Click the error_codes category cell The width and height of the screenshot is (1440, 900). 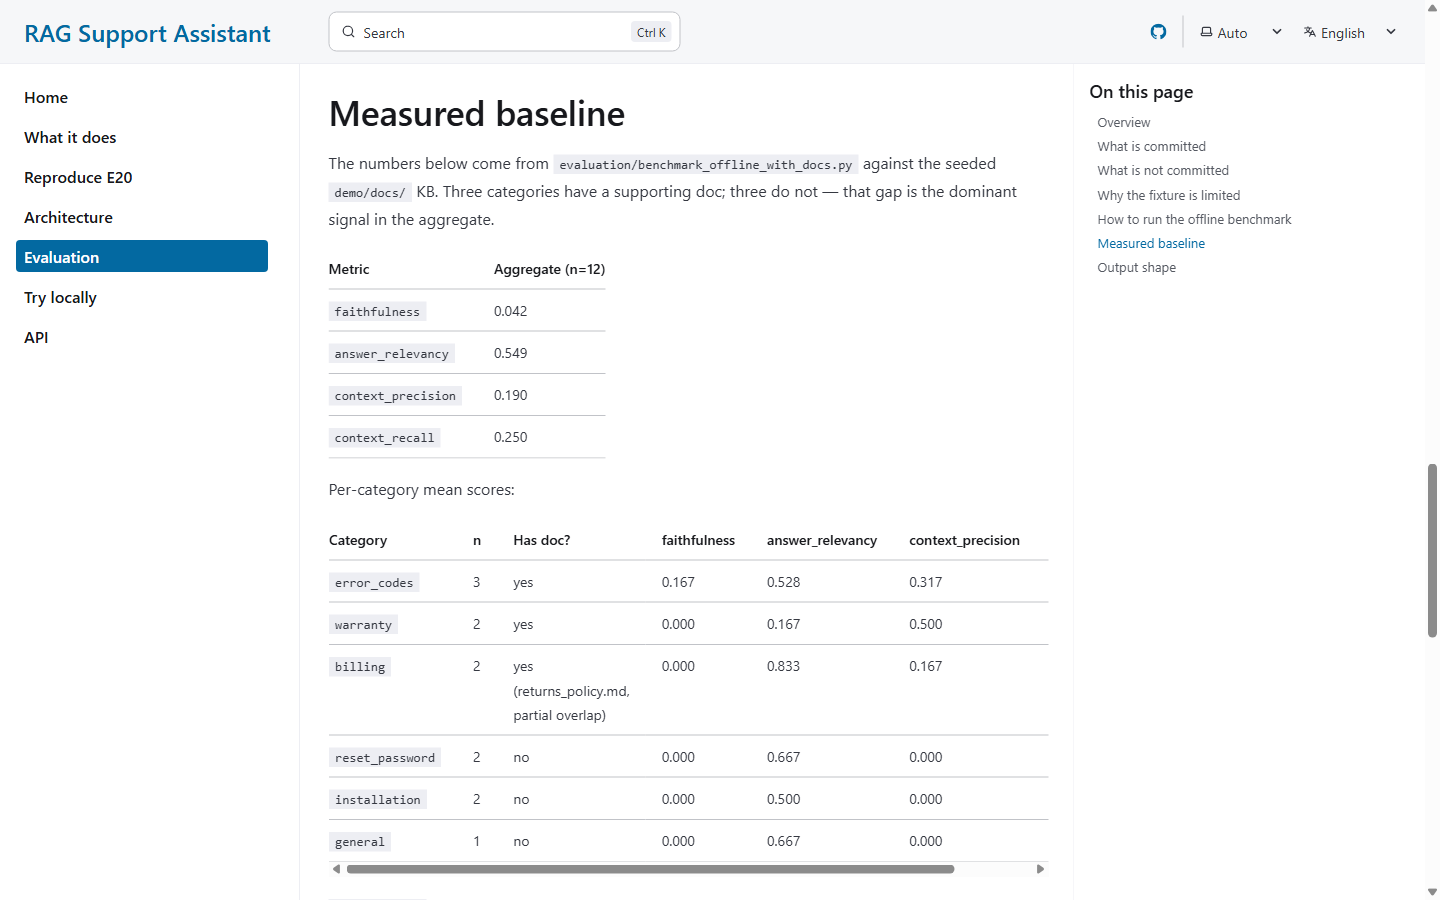(374, 583)
